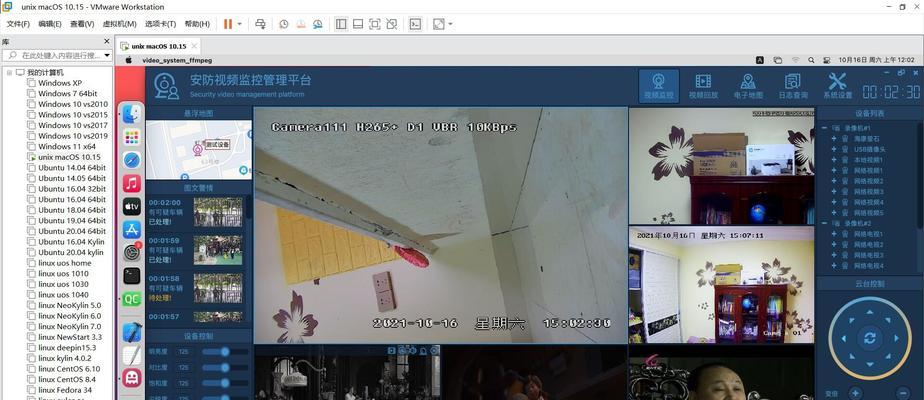The image size is (924, 400).
Task: Click the PTZ center refresh button
Action: point(870,338)
